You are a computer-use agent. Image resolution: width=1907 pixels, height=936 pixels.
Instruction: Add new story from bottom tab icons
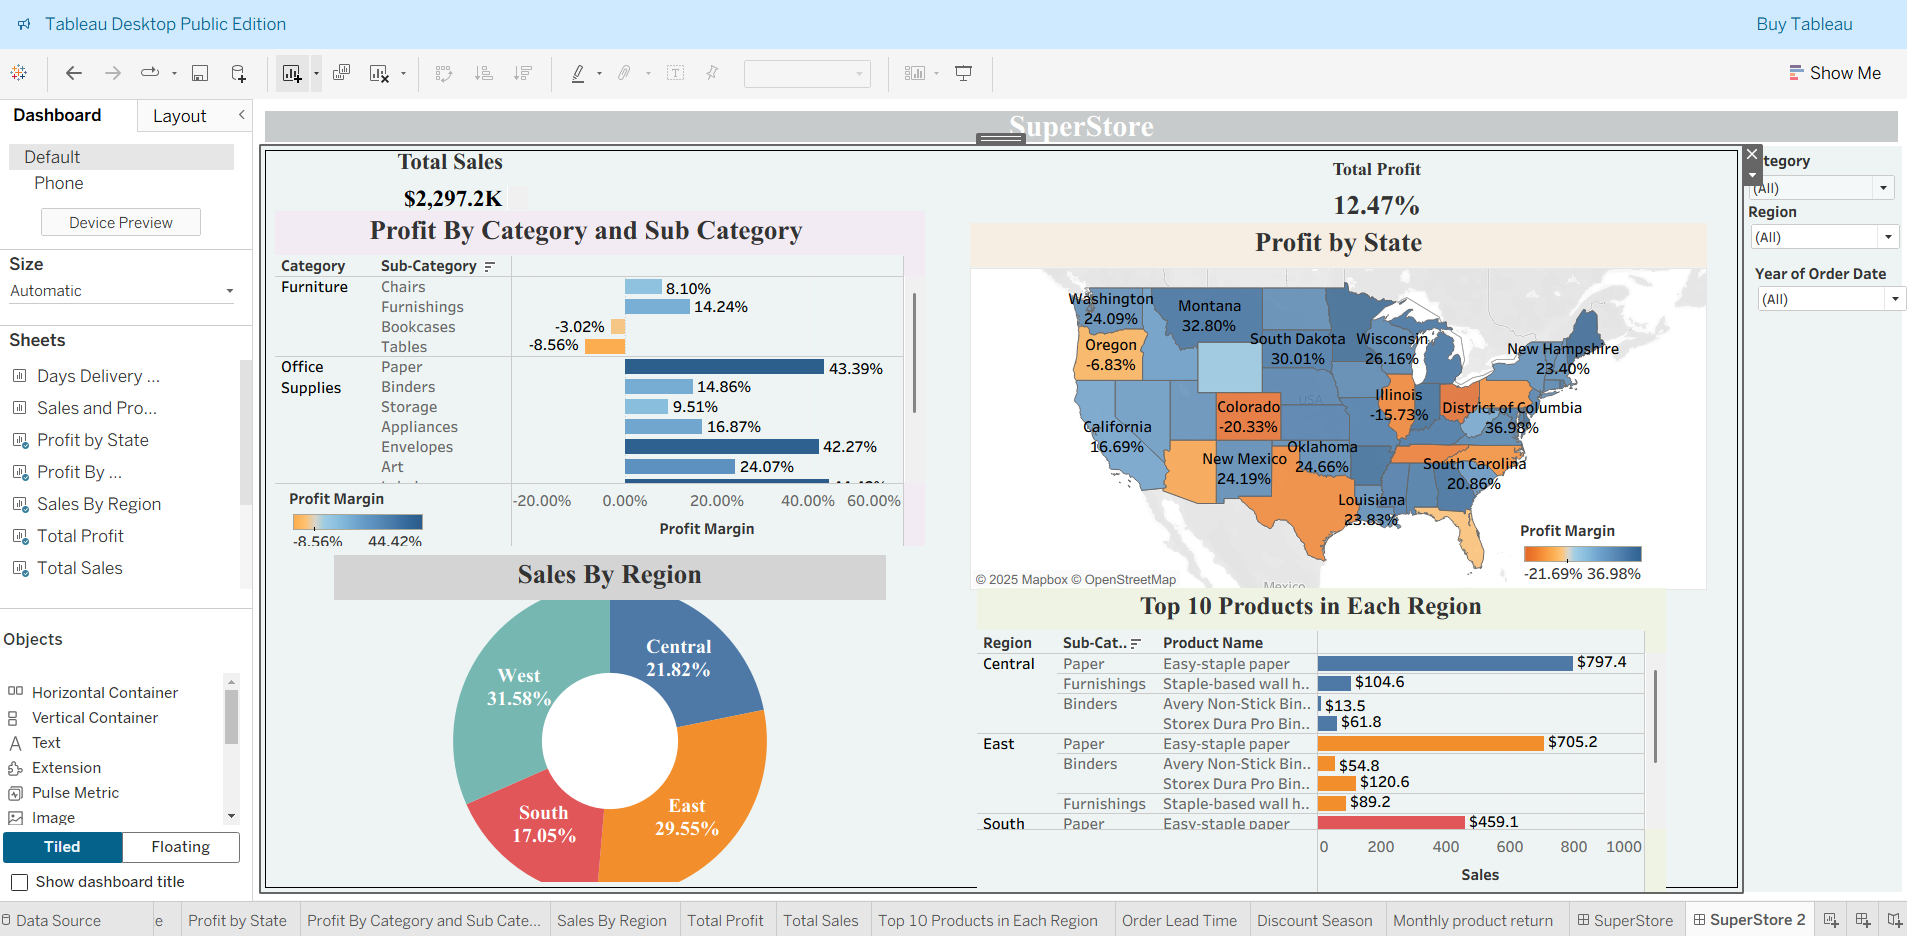point(1895,920)
